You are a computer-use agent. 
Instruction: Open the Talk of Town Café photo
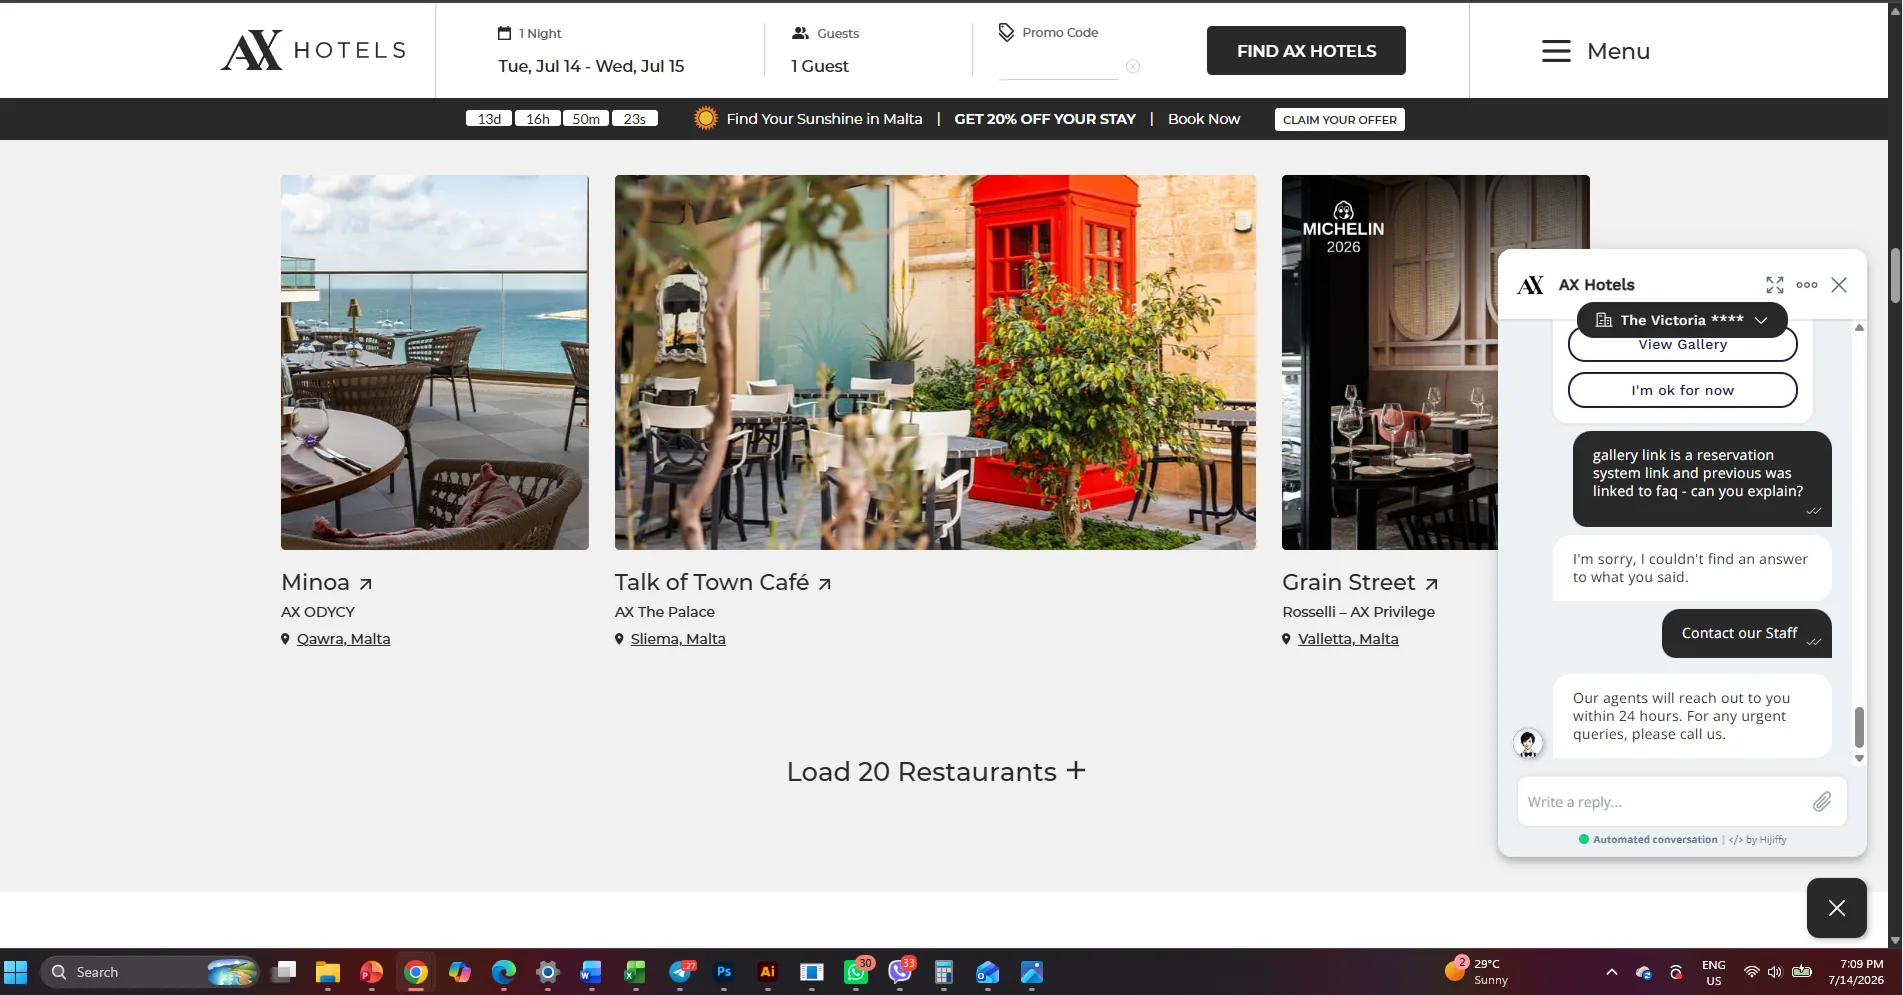coord(935,362)
